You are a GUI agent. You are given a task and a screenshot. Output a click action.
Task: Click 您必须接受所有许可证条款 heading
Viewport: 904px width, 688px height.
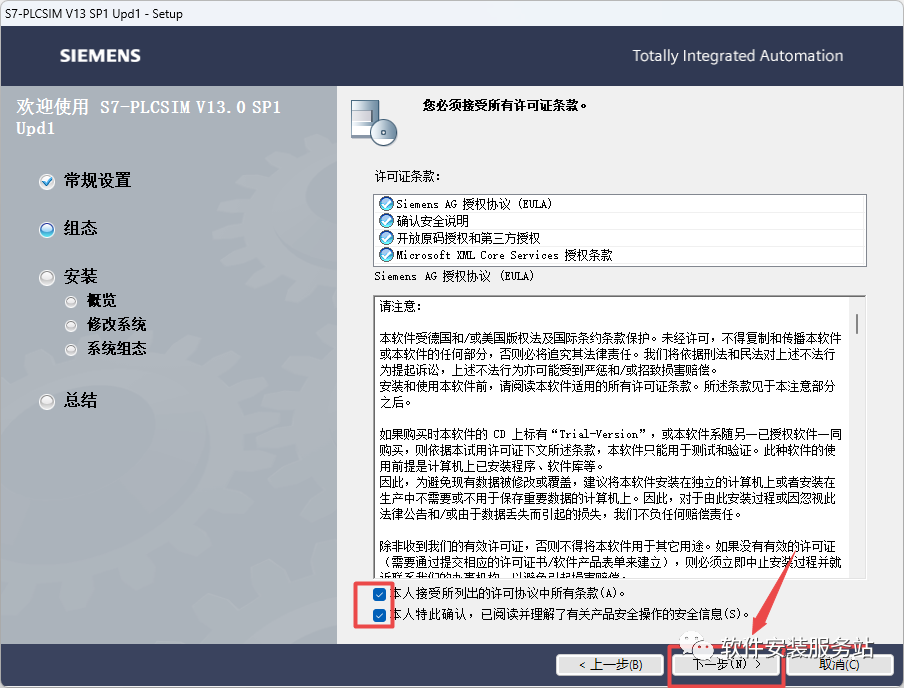(x=504, y=106)
